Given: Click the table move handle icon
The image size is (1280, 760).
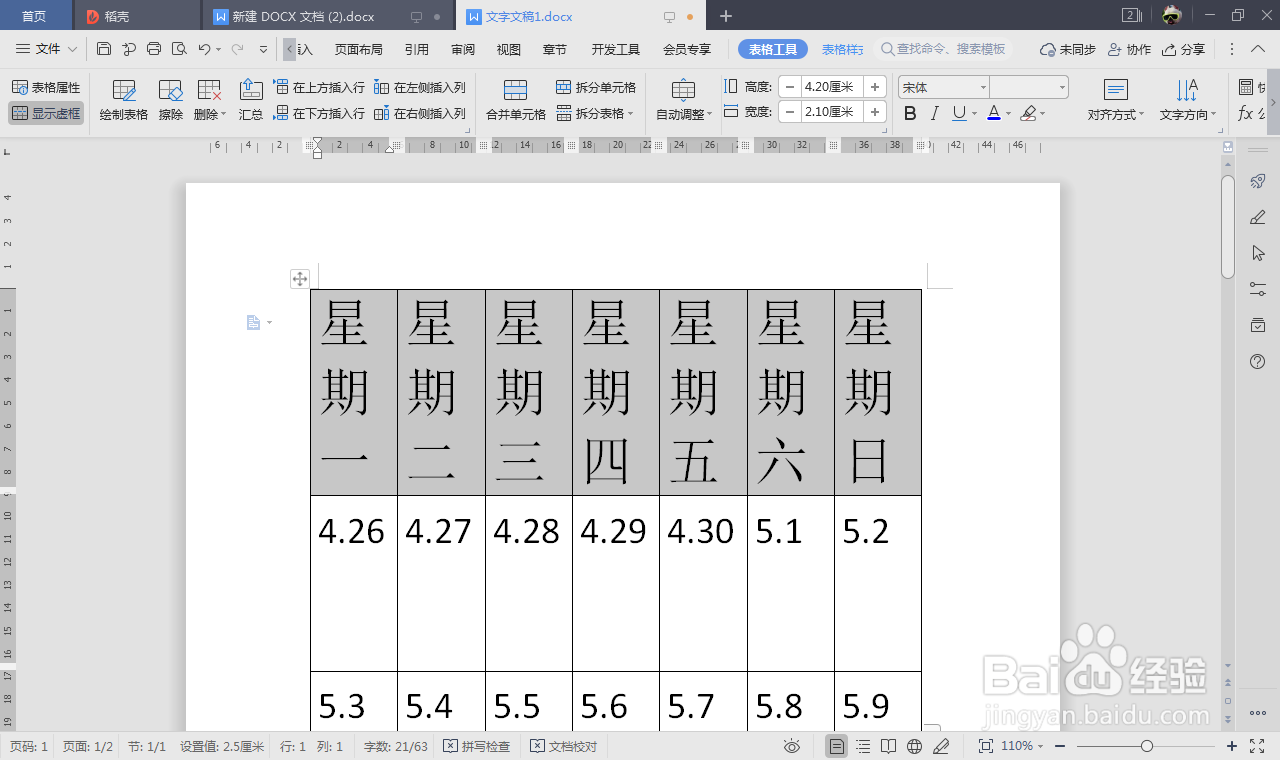Looking at the screenshot, I should pyautogui.click(x=300, y=279).
